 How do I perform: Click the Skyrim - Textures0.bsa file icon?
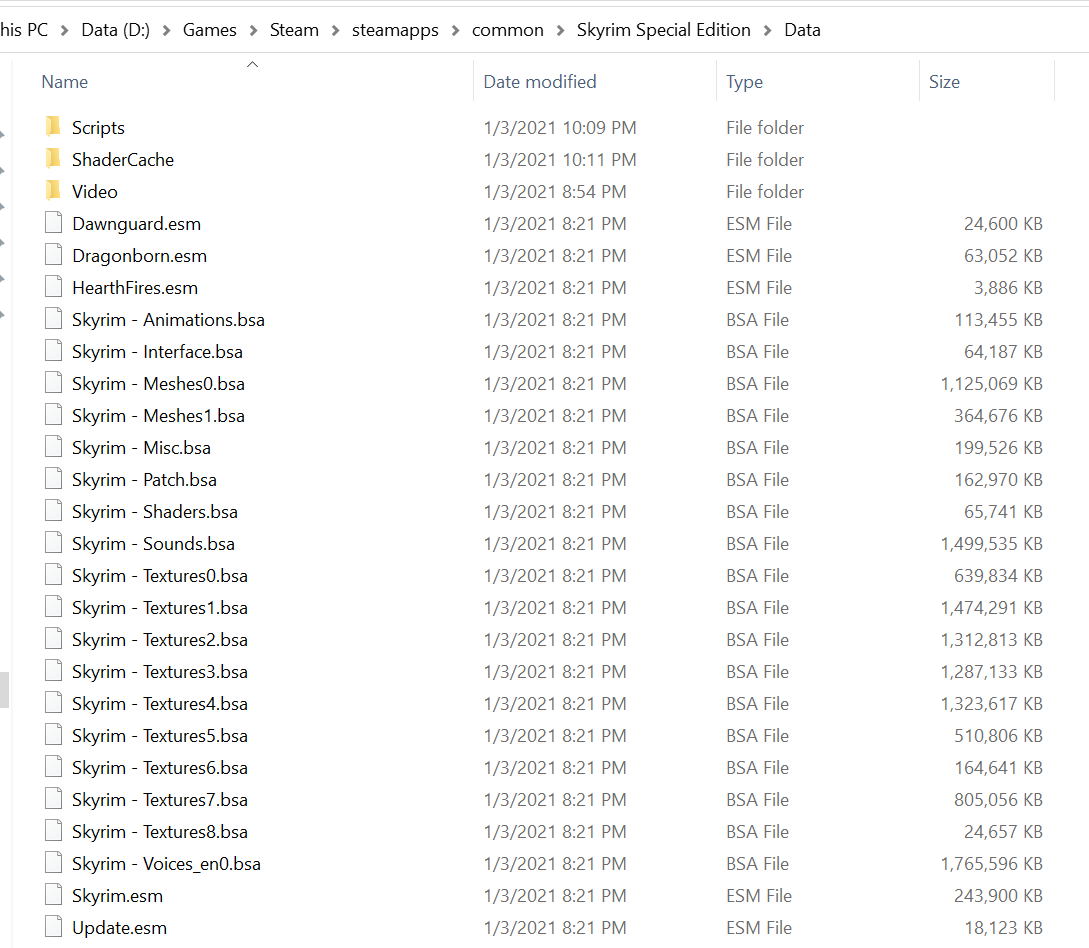[53, 575]
